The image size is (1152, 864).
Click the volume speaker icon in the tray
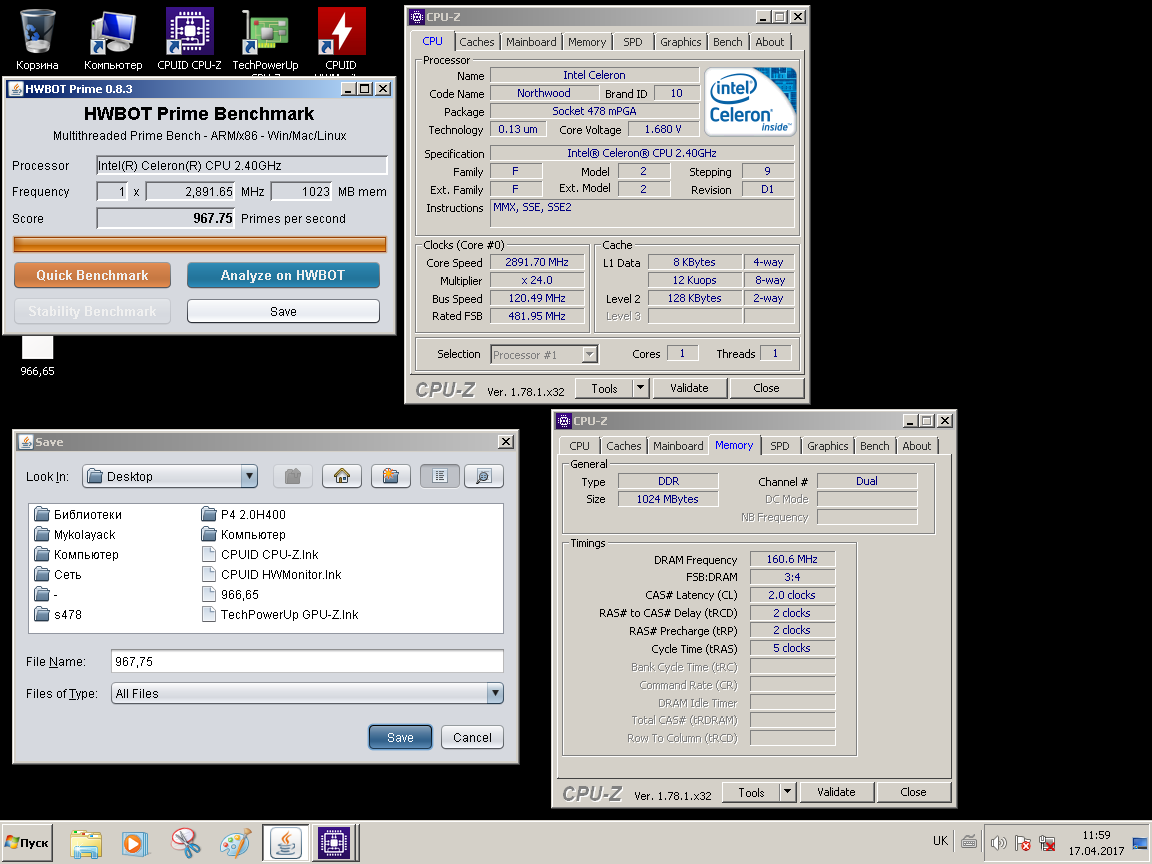[x=998, y=843]
